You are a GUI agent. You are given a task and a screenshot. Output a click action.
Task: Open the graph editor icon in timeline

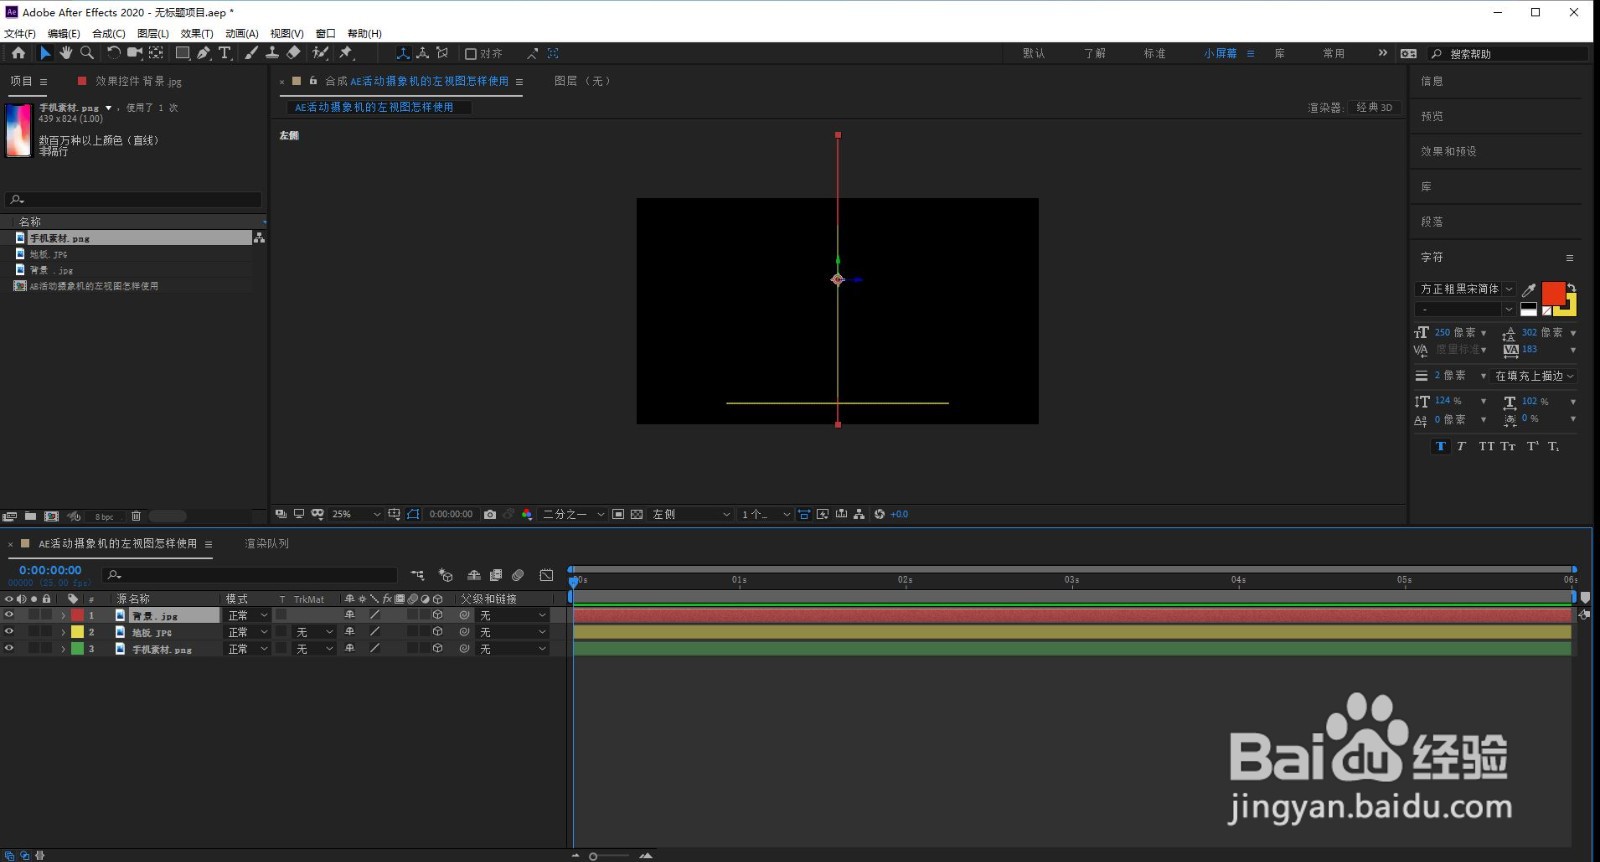pos(546,575)
